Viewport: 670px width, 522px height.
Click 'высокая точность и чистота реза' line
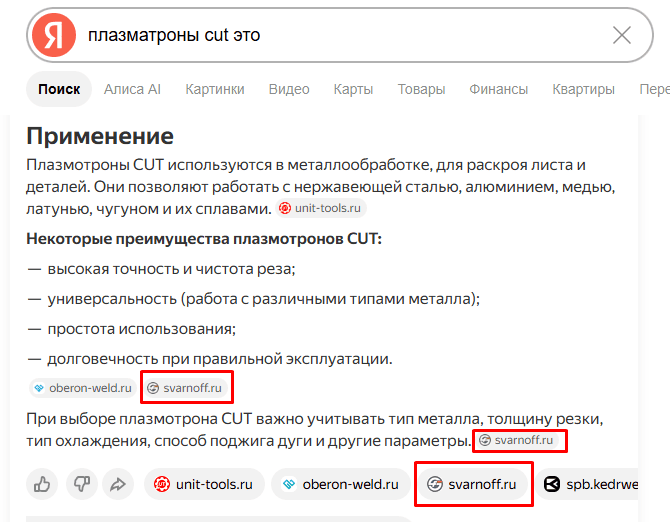point(171,269)
